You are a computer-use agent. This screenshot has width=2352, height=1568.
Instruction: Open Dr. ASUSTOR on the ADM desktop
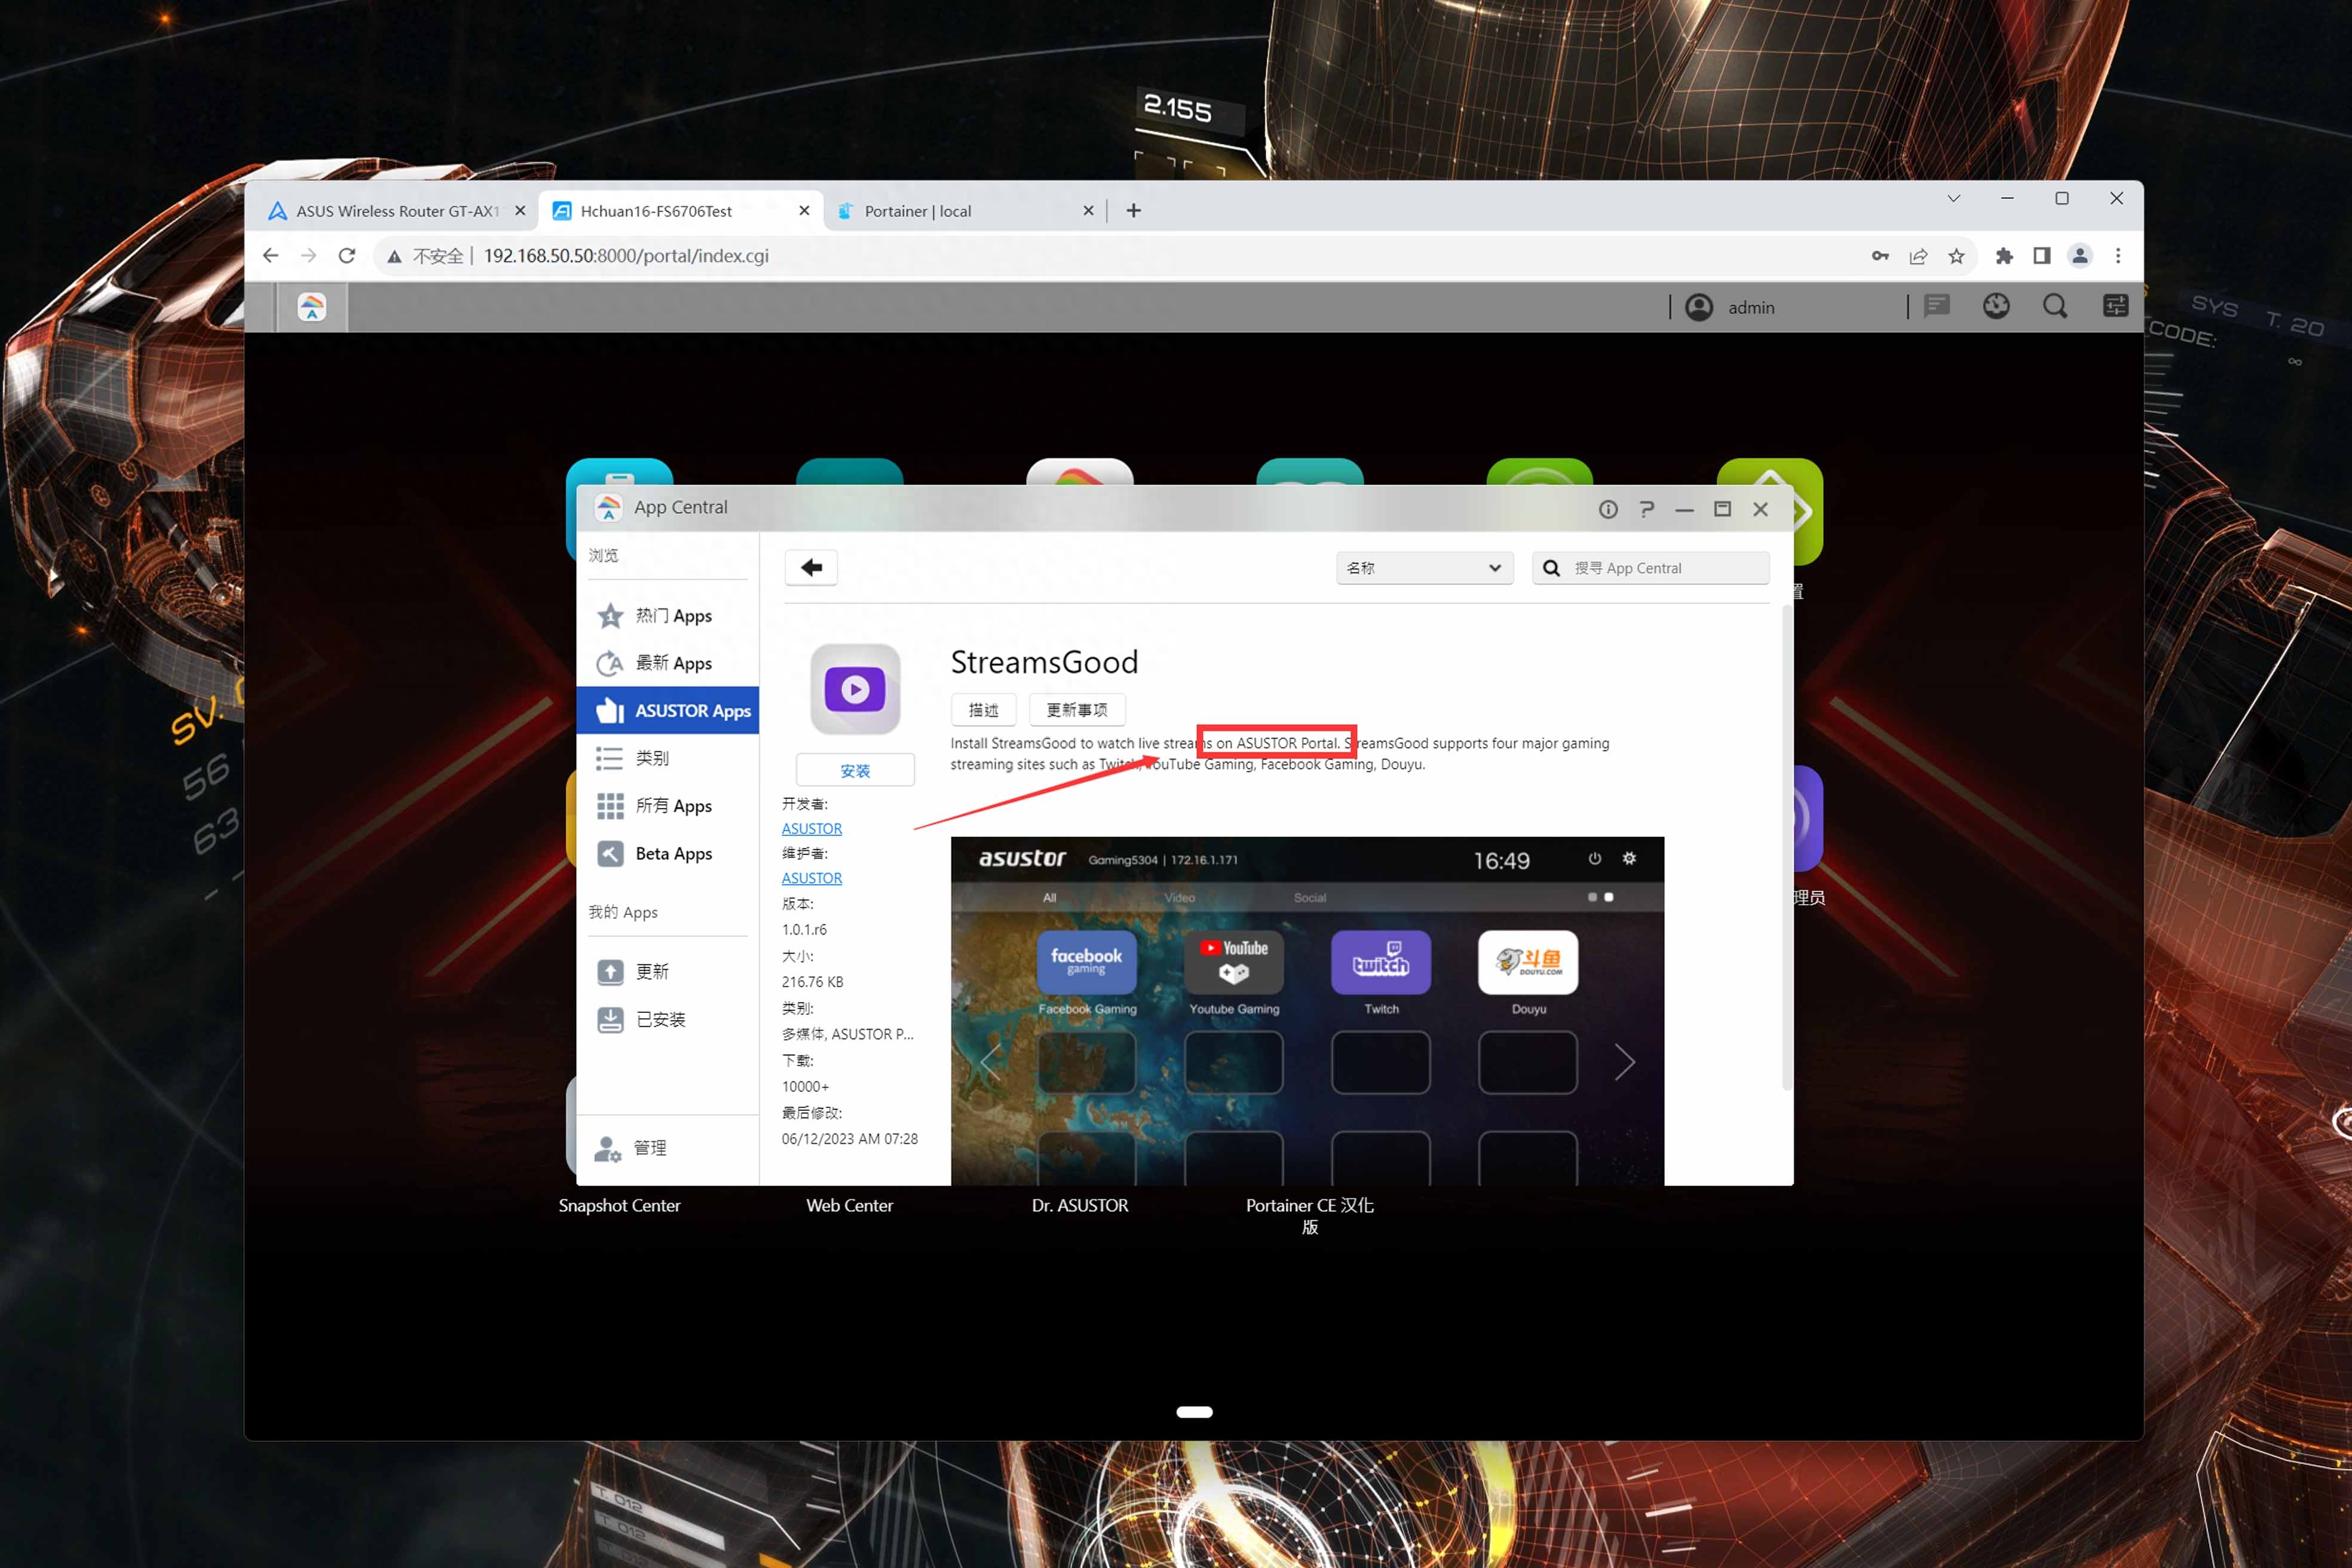click(1080, 1205)
